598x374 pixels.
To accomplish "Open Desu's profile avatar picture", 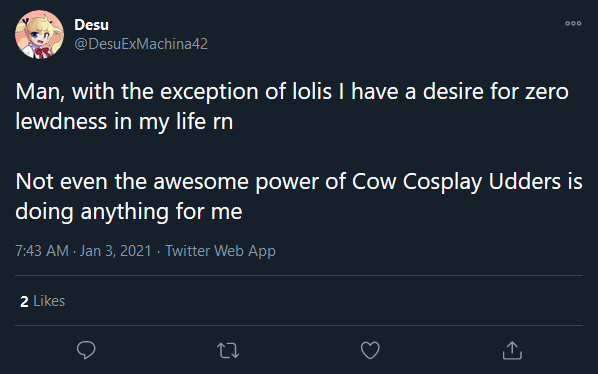I will tap(39, 34).
